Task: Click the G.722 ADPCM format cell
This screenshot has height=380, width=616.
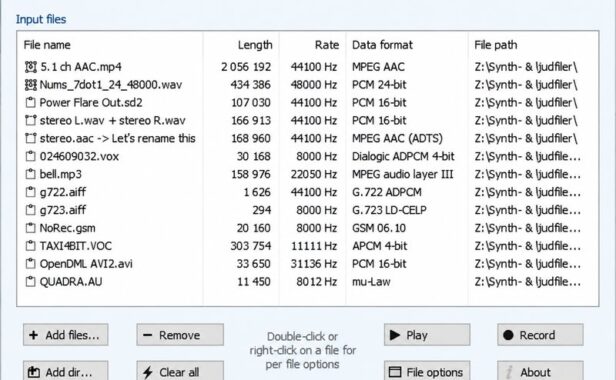Action: click(387, 192)
